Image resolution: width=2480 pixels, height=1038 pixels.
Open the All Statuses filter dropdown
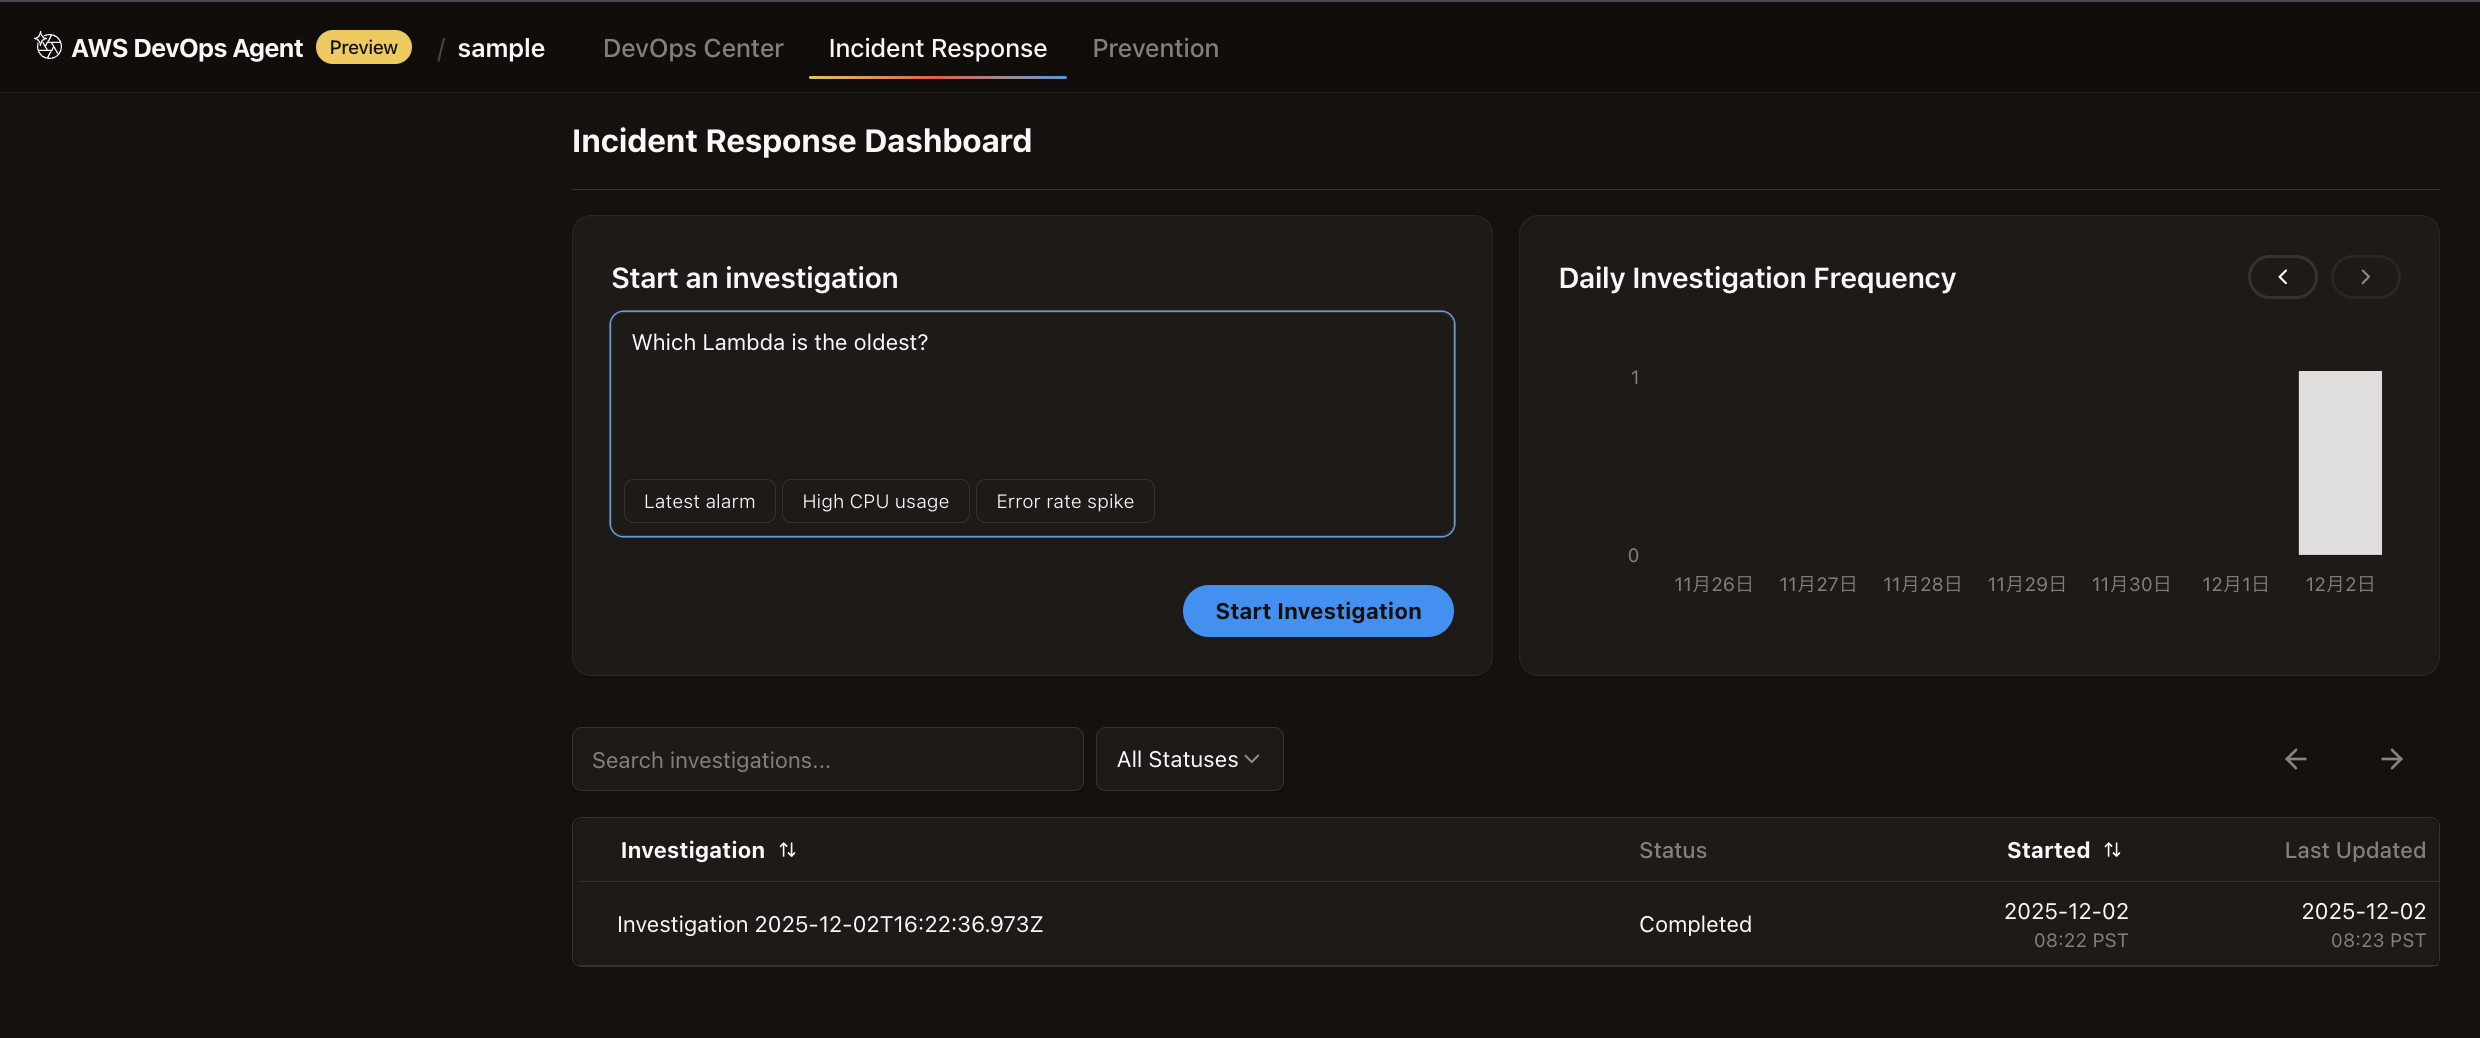click(x=1188, y=759)
